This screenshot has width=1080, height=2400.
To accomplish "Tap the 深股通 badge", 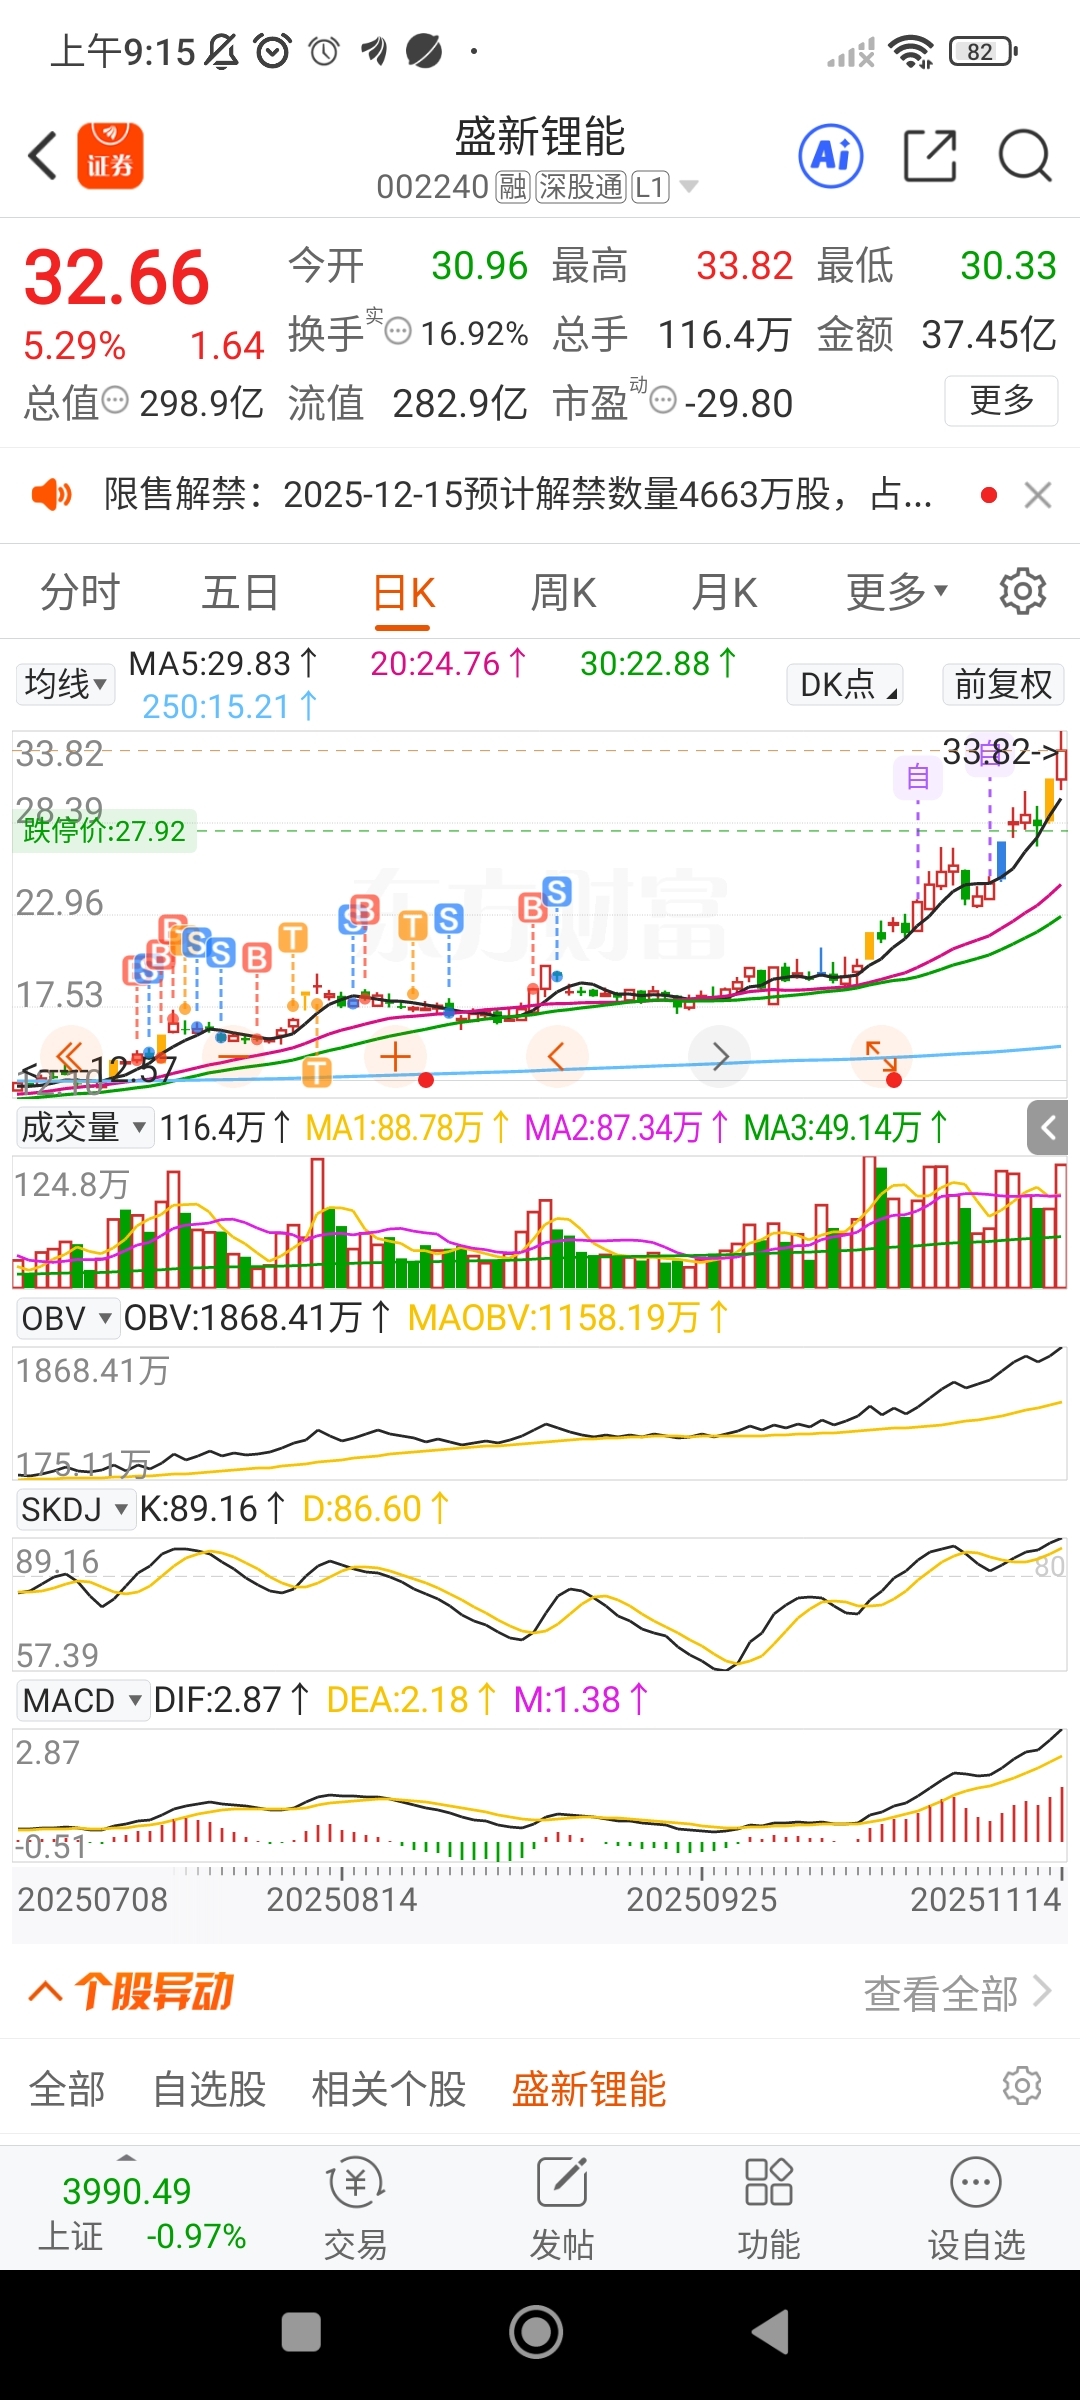I will pyautogui.click(x=580, y=187).
